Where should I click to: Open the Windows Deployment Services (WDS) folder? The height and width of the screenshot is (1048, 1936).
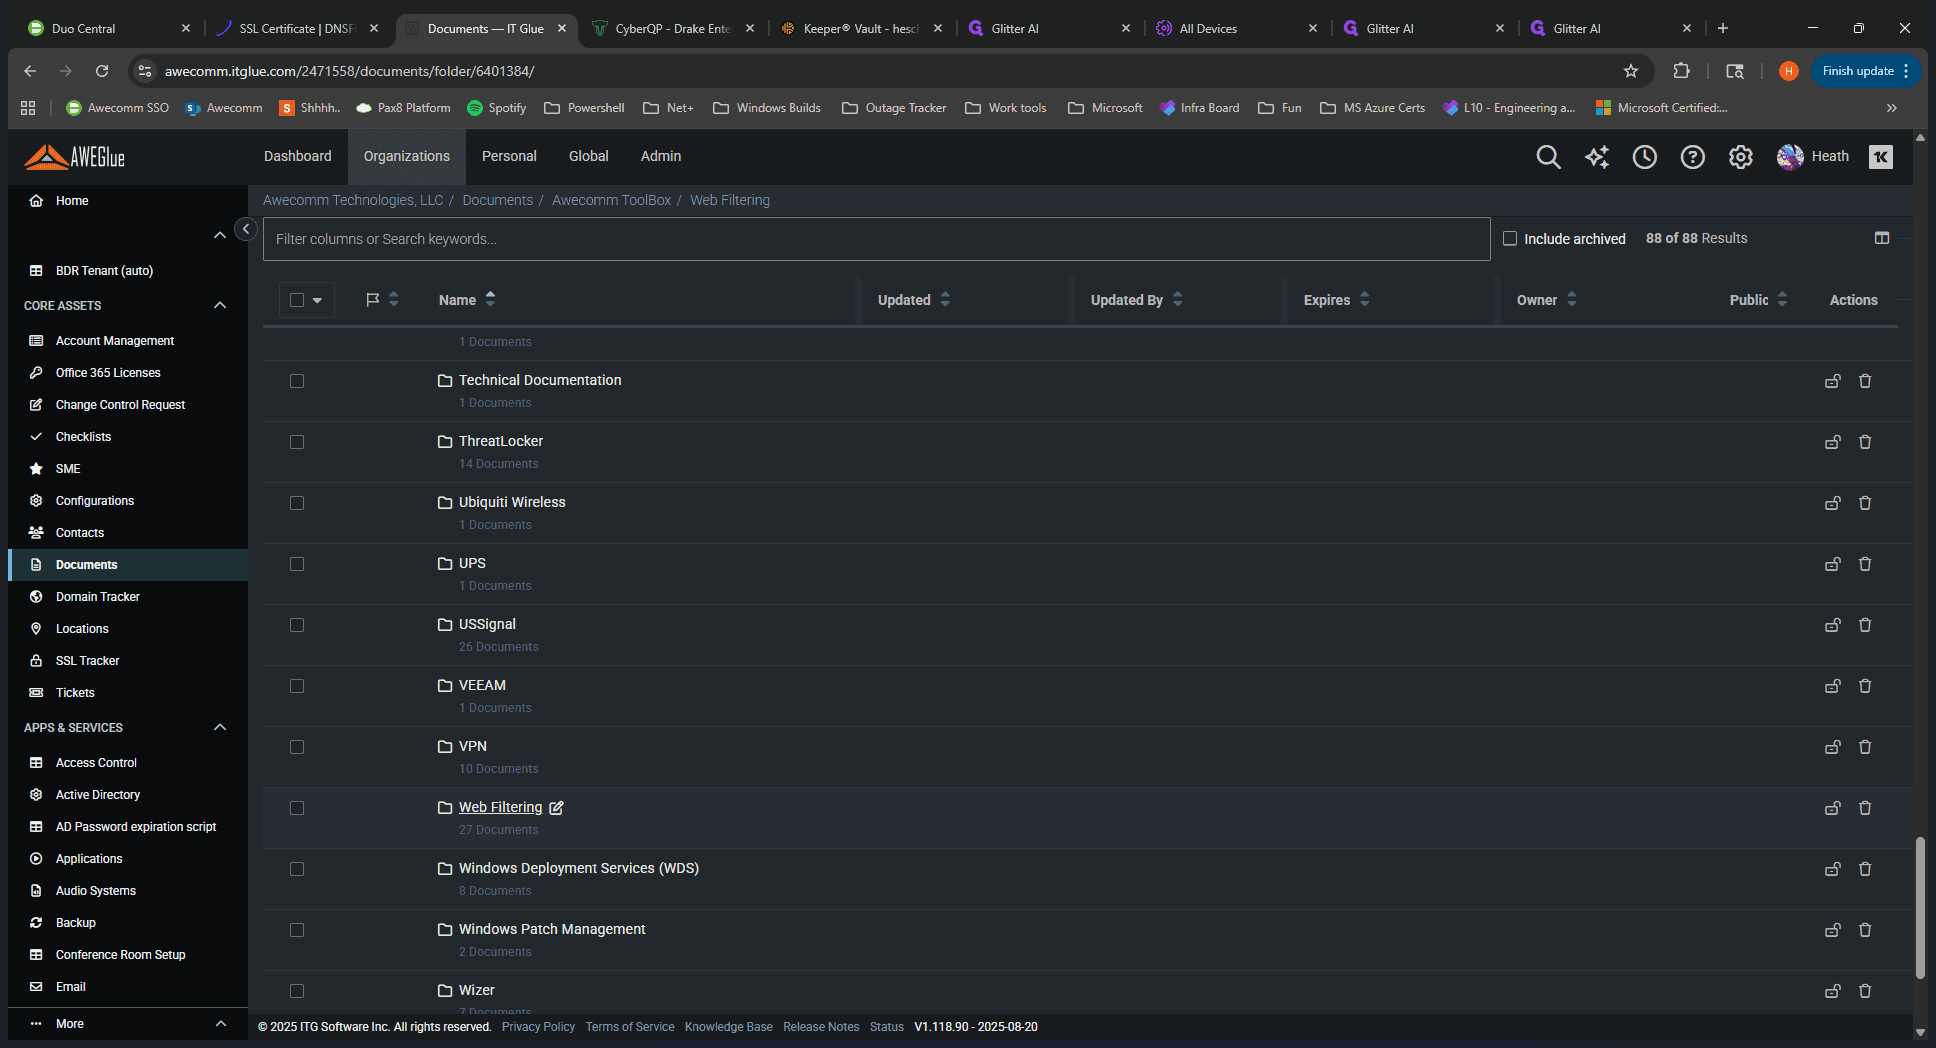[x=579, y=868]
